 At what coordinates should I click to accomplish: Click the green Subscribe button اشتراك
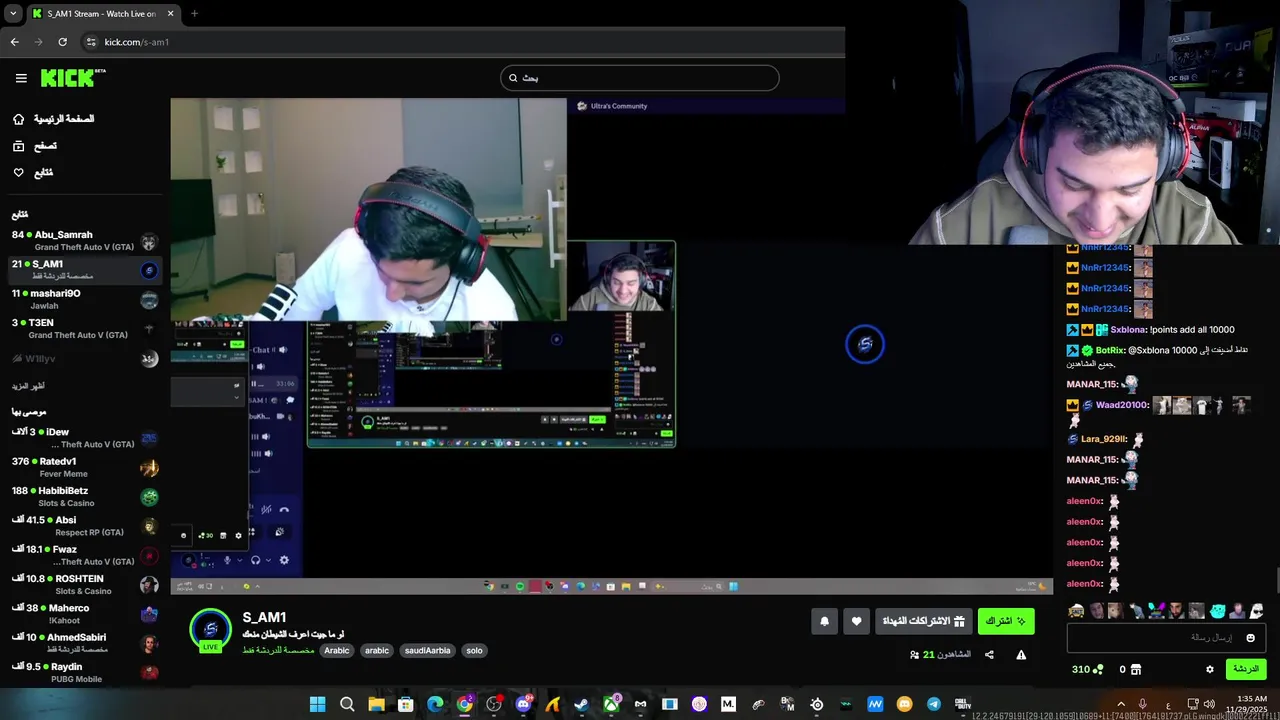(1006, 621)
